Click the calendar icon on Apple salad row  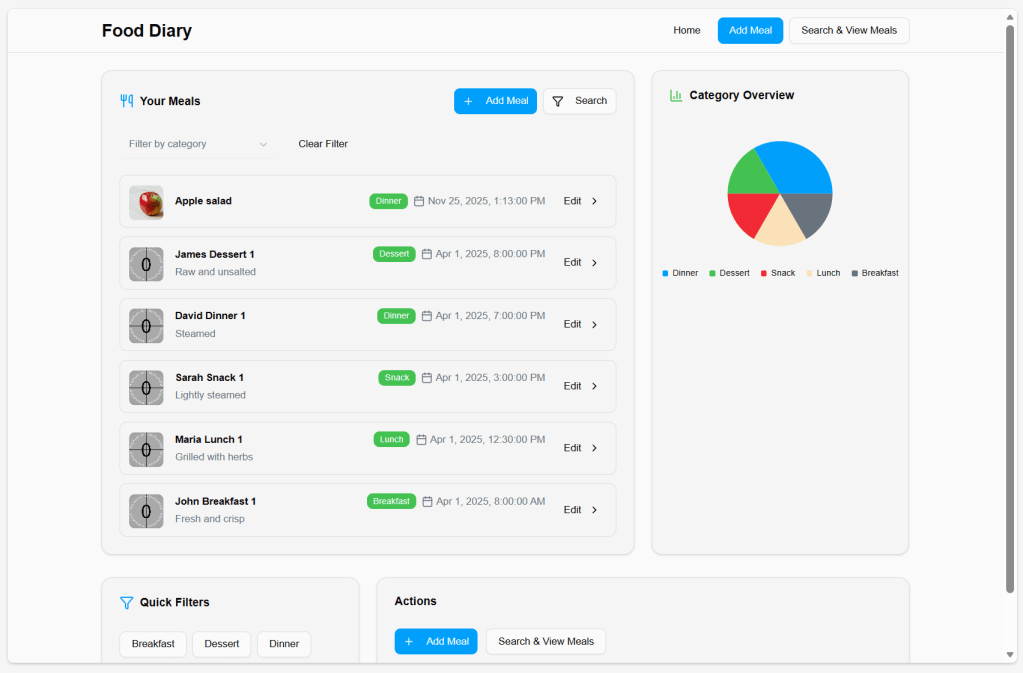(419, 201)
